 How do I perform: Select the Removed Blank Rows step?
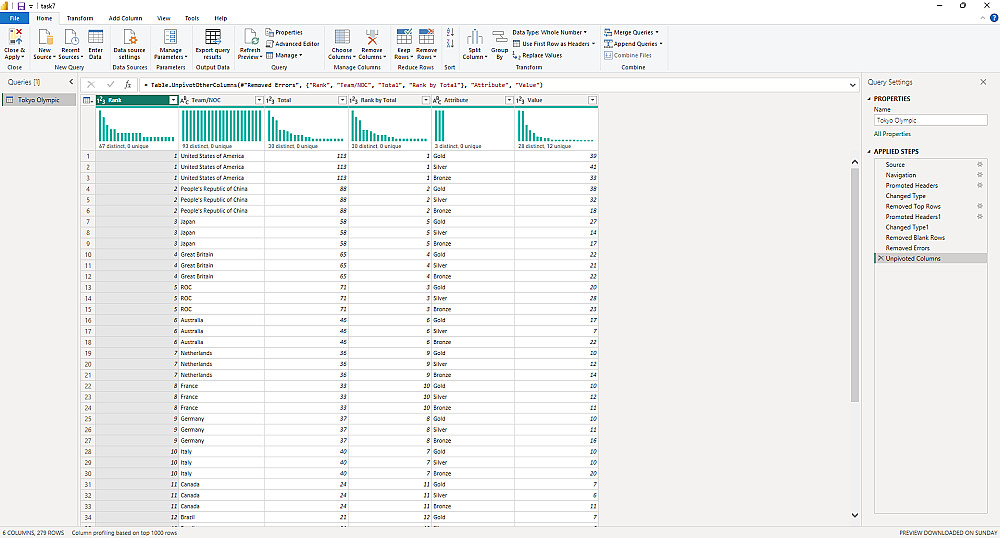[915, 237]
